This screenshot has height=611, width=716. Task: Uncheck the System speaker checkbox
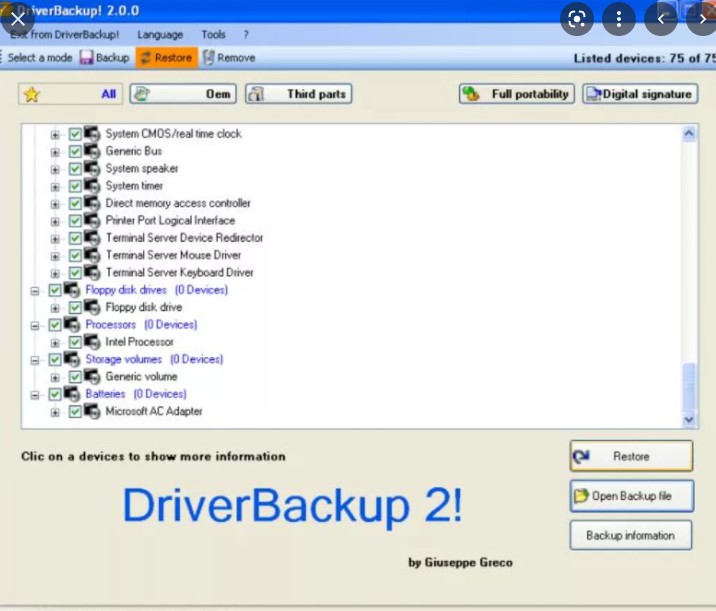(75, 169)
